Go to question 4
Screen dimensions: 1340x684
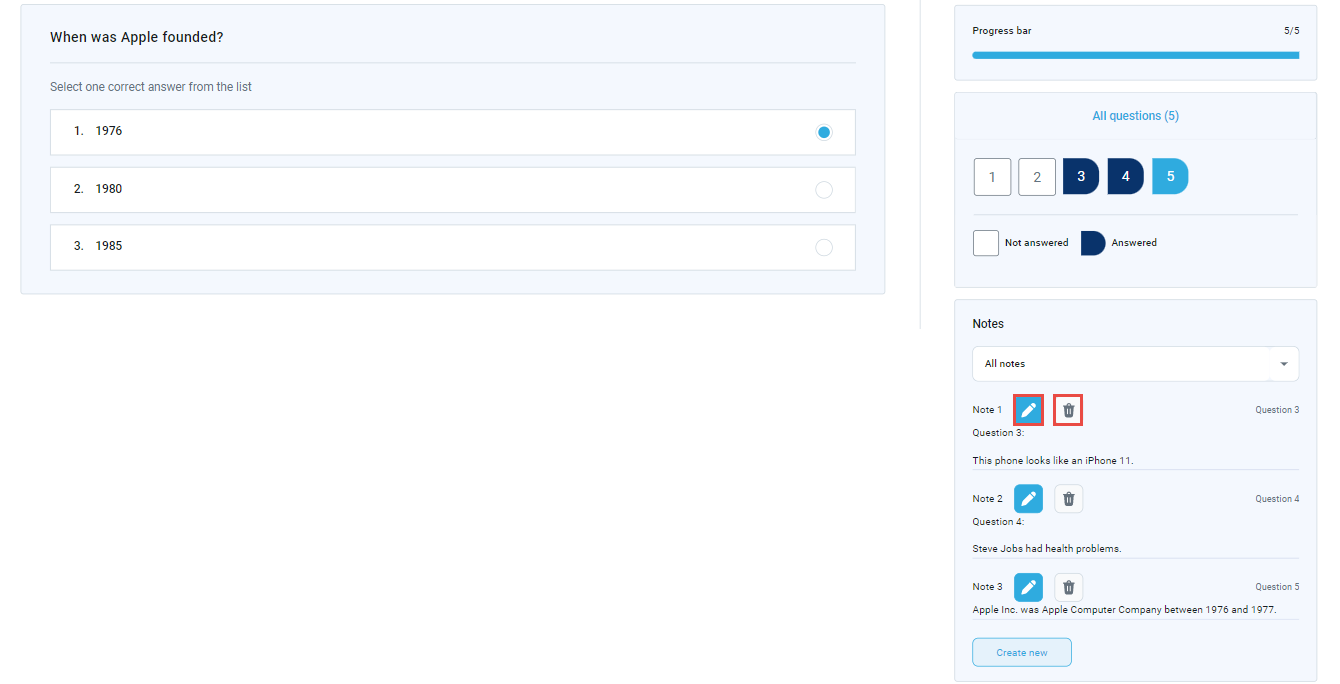pos(1125,176)
